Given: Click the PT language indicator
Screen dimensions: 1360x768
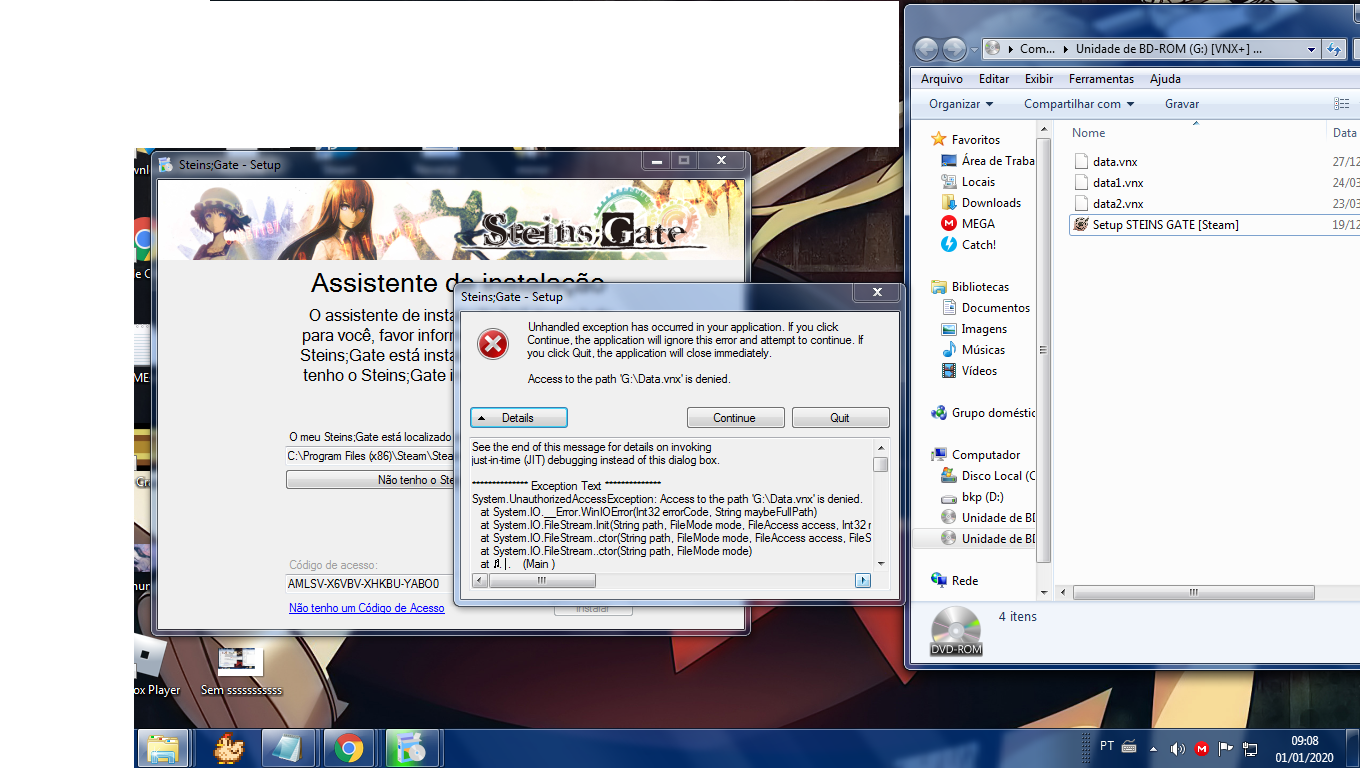Looking at the screenshot, I should tap(1107, 746).
